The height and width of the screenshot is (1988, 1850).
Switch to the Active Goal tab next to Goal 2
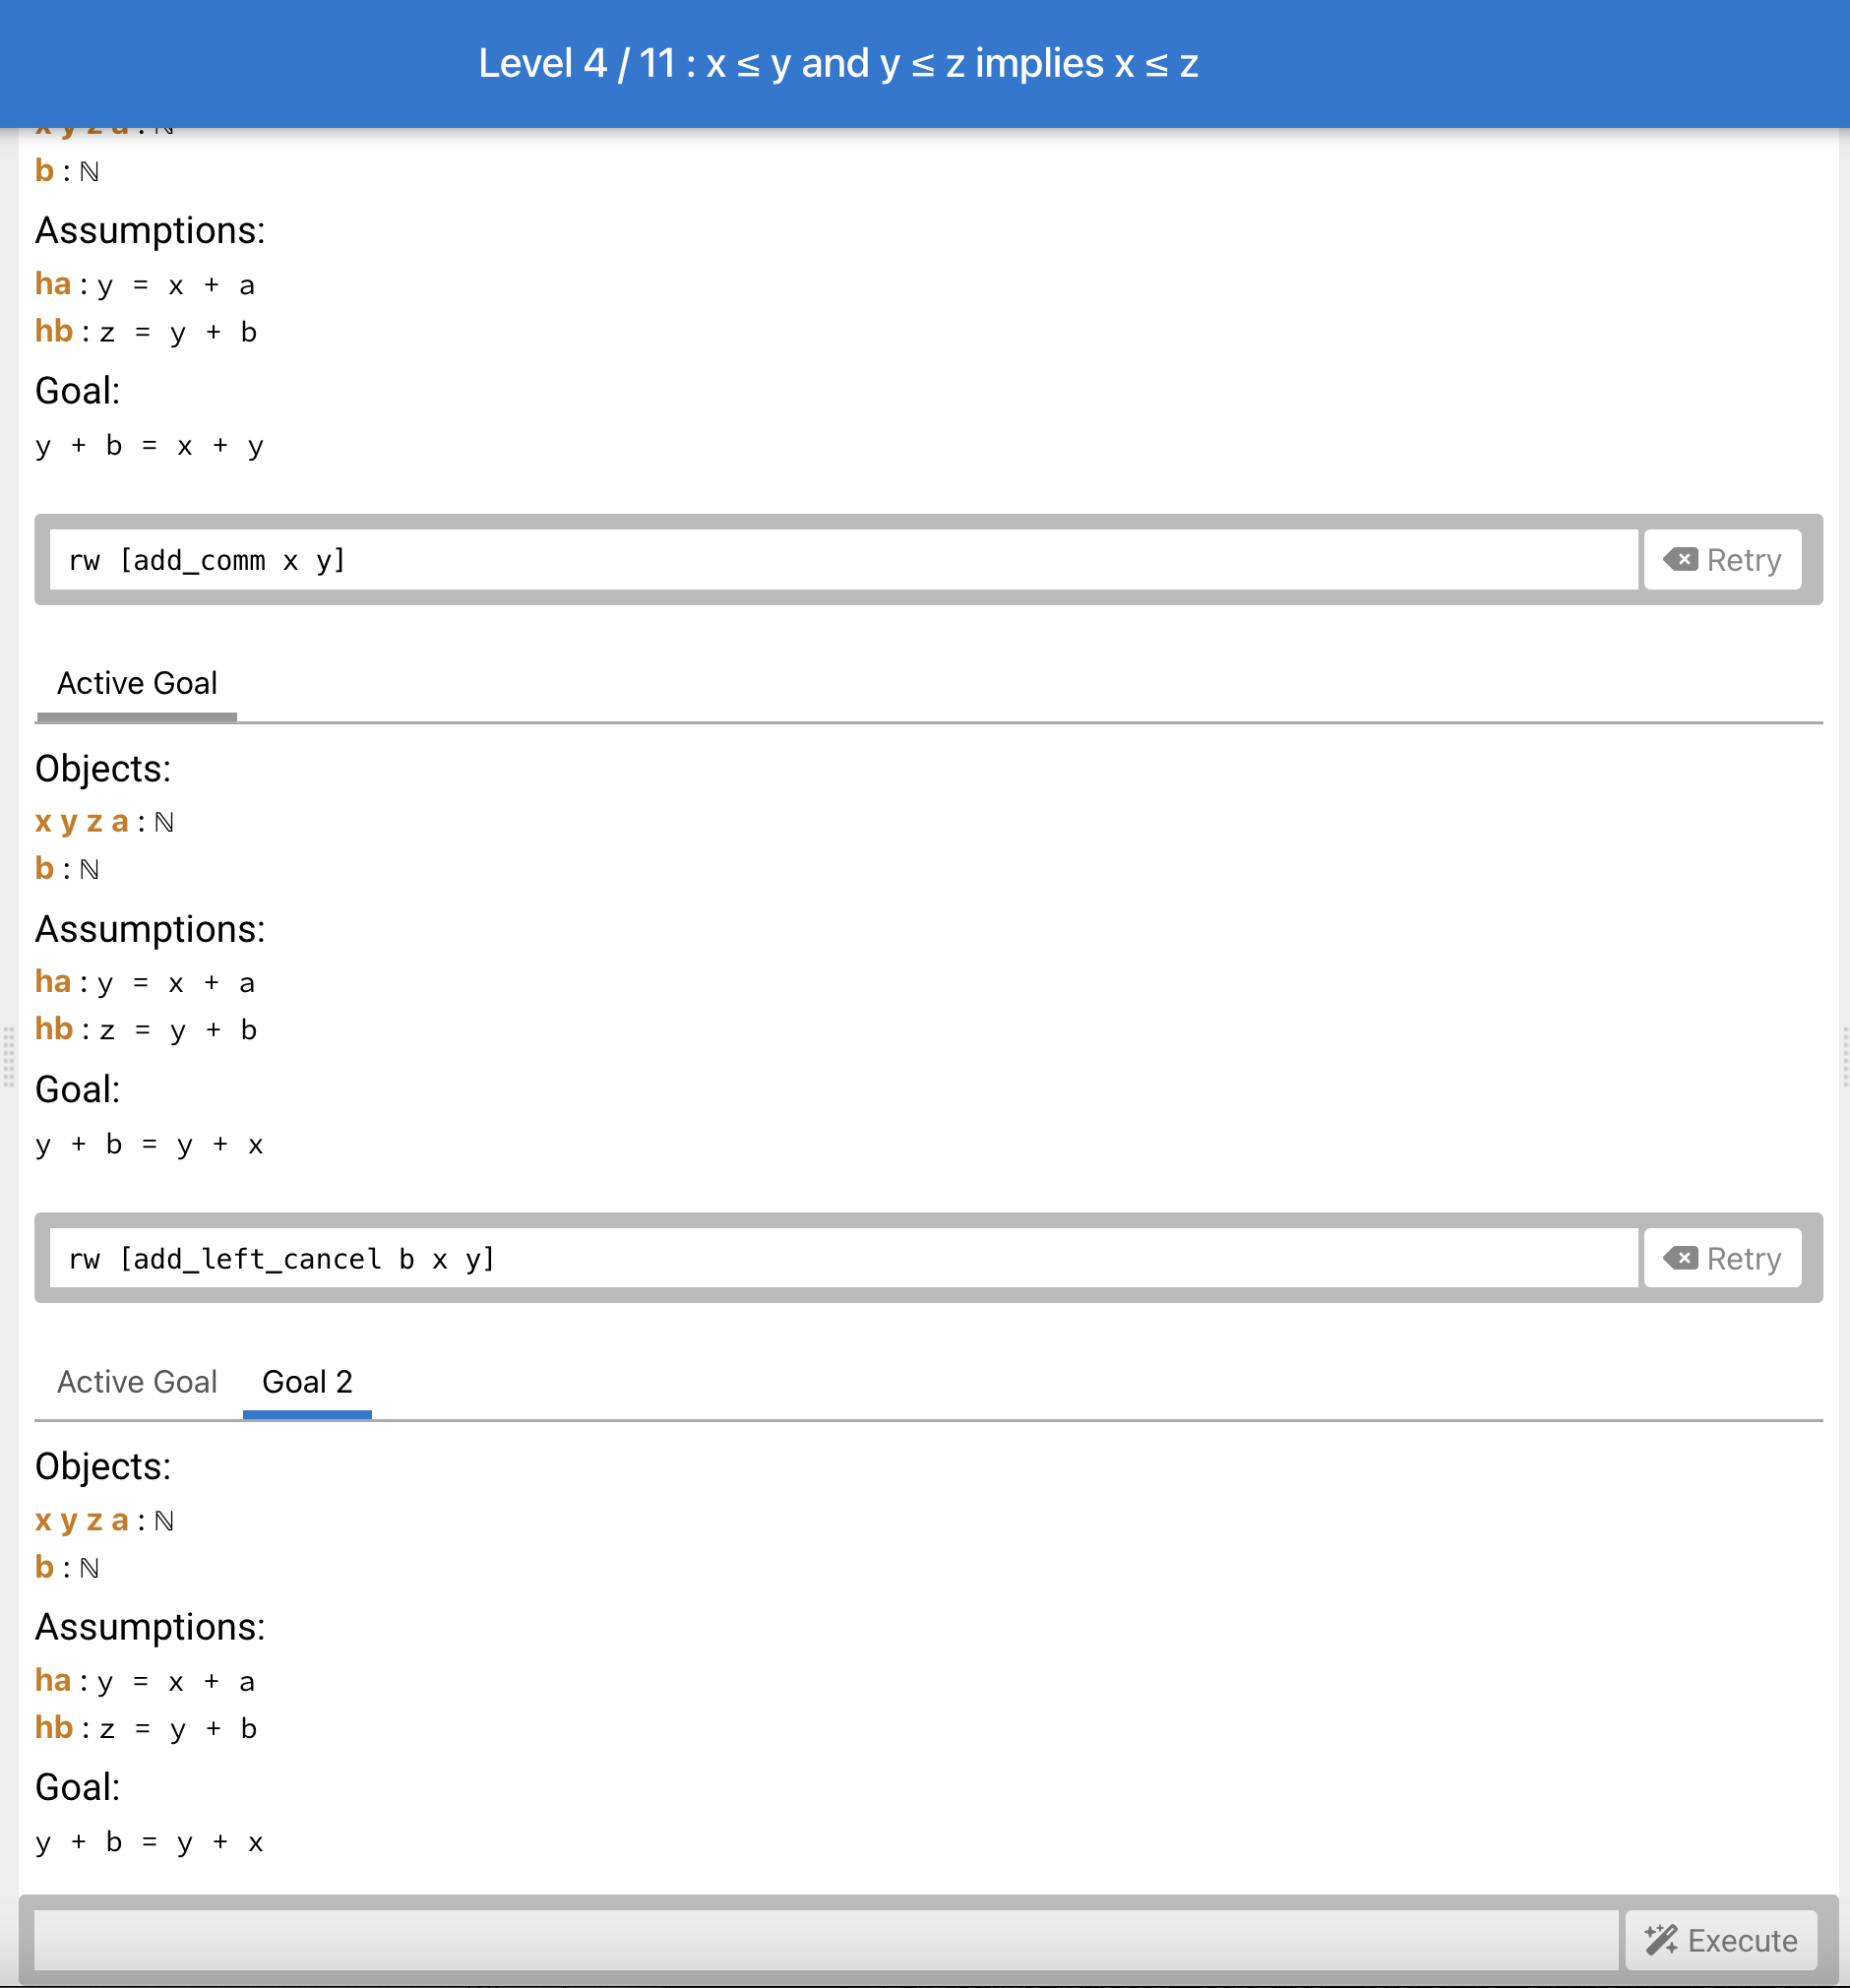click(x=137, y=1382)
